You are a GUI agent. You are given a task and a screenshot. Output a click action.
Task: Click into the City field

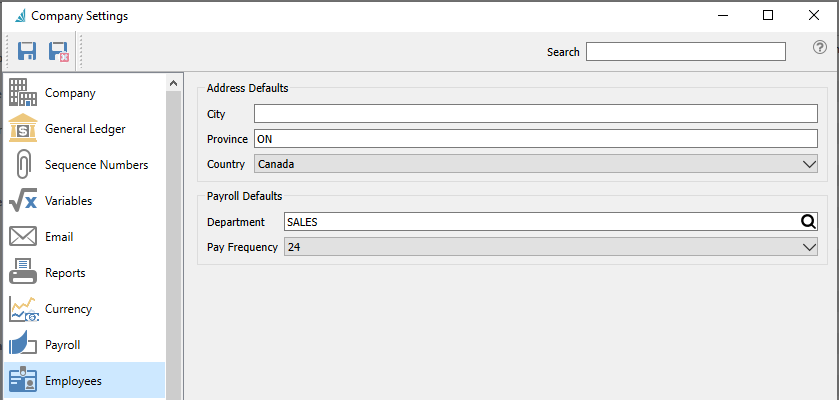point(535,114)
